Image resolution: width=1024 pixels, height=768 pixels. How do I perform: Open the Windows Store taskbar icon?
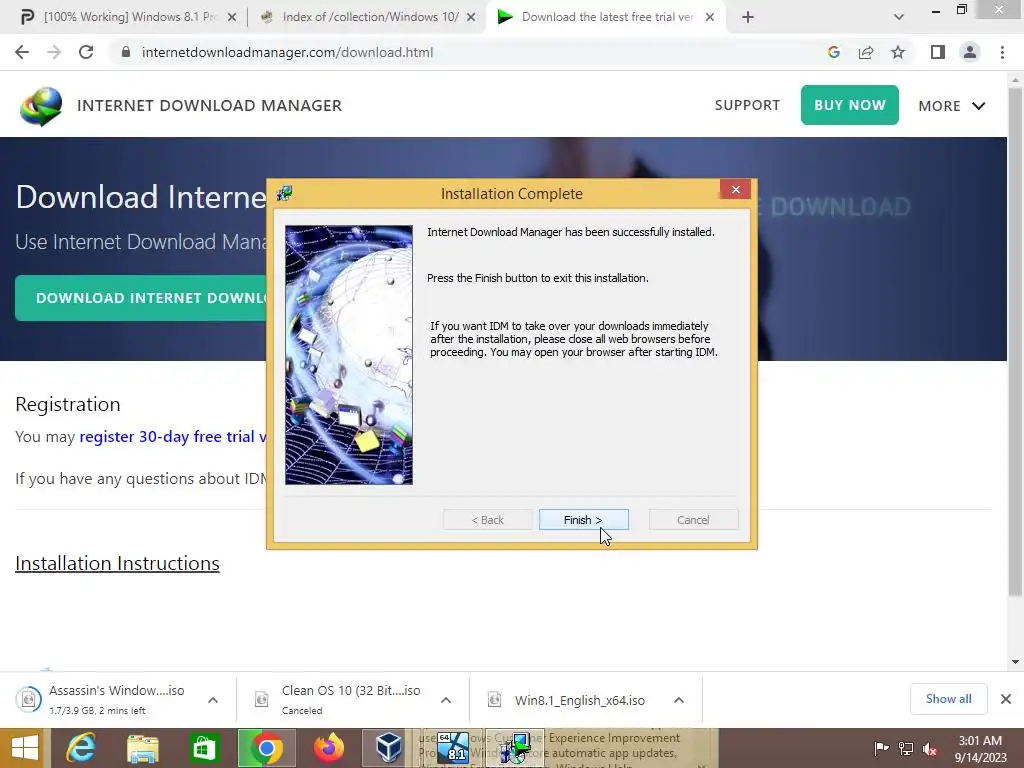coord(204,748)
